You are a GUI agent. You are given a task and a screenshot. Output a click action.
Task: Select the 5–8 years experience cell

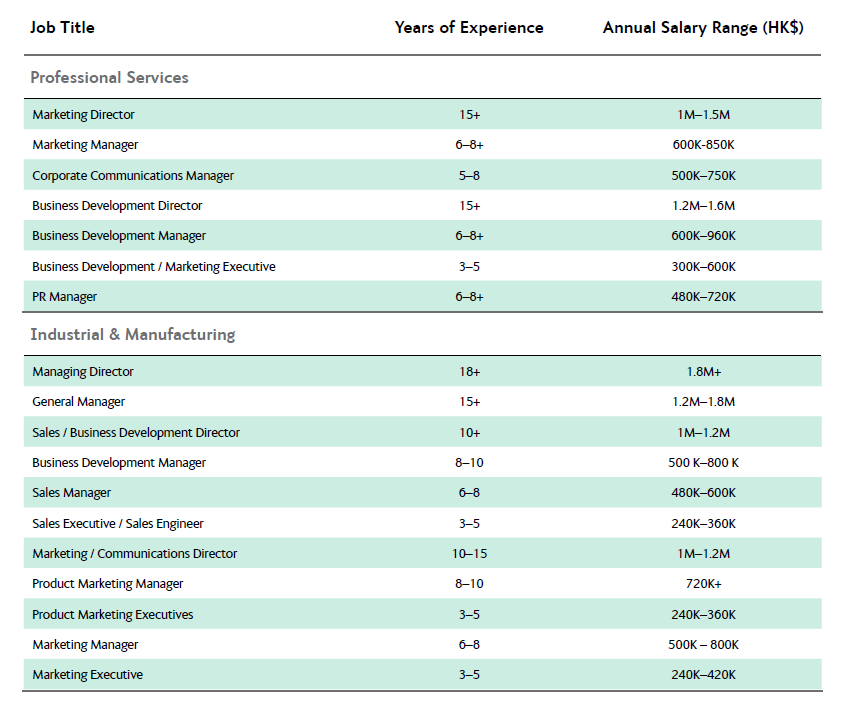pyautogui.click(x=469, y=175)
